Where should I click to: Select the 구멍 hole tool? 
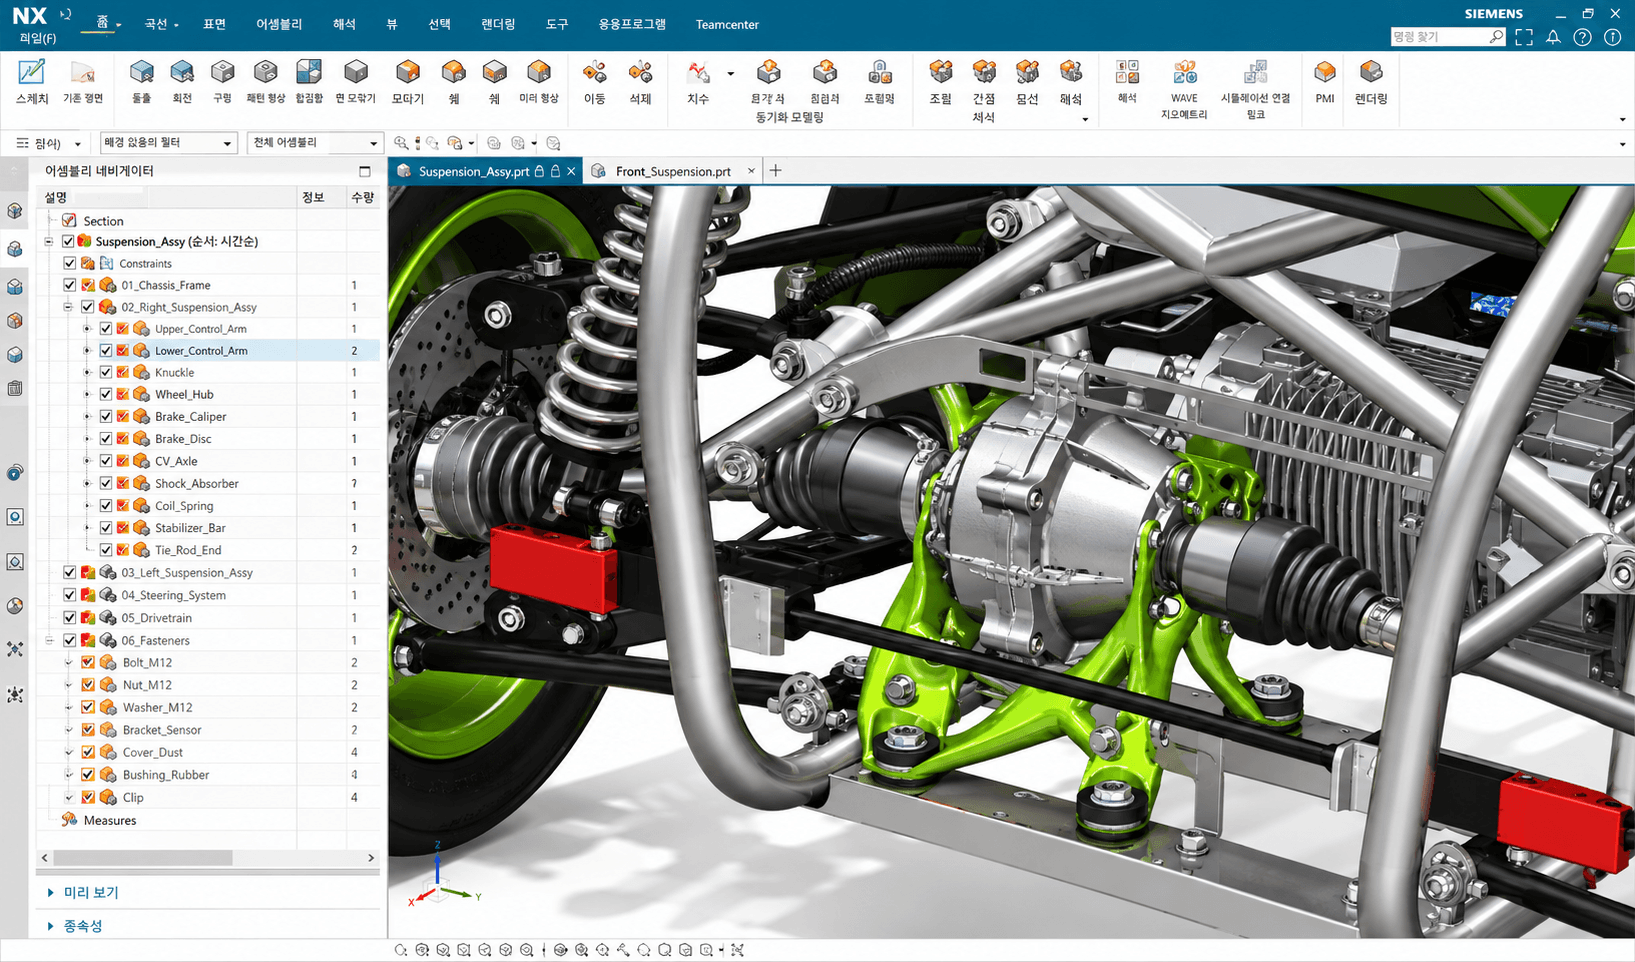pyautogui.click(x=222, y=81)
